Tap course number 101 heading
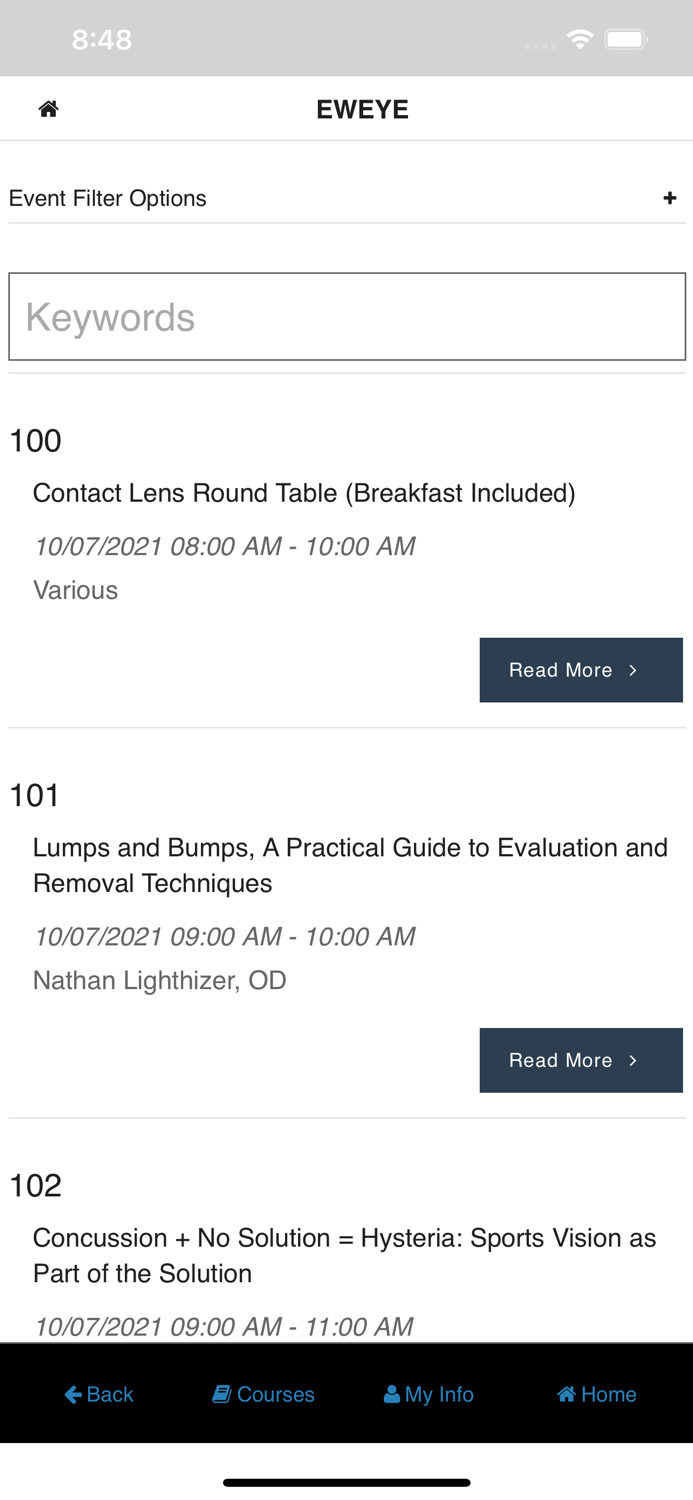 pyautogui.click(x=35, y=796)
